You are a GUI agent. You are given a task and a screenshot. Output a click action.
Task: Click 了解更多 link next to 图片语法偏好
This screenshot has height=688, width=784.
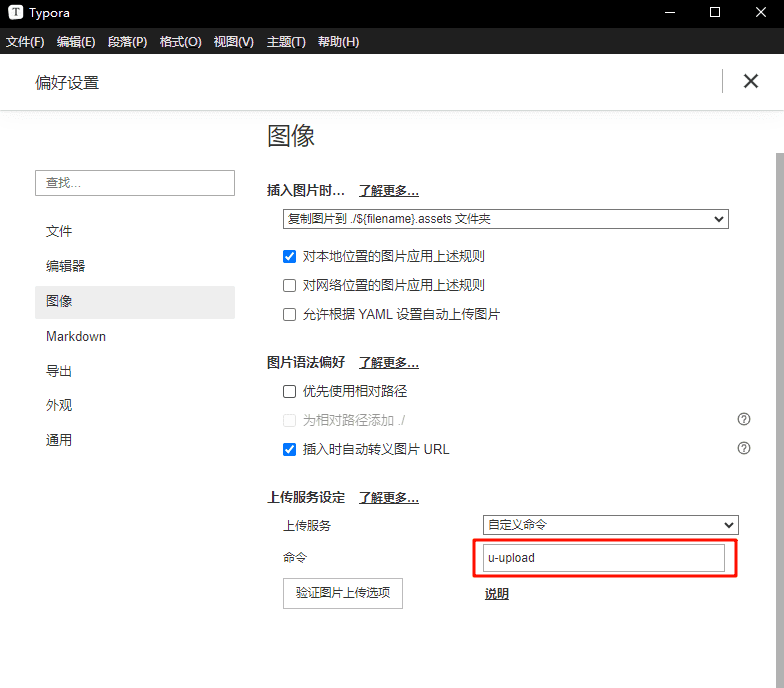pyautogui.click(x=388, y=362)
